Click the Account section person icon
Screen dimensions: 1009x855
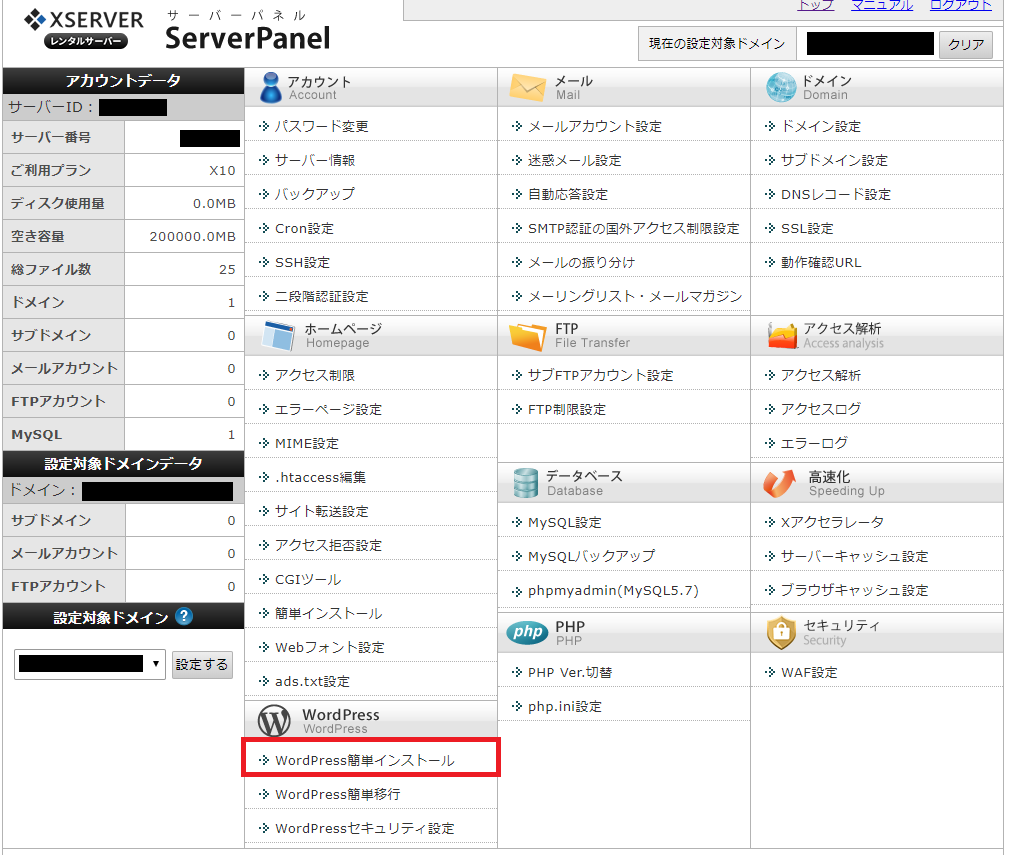[x=270, y=87]
